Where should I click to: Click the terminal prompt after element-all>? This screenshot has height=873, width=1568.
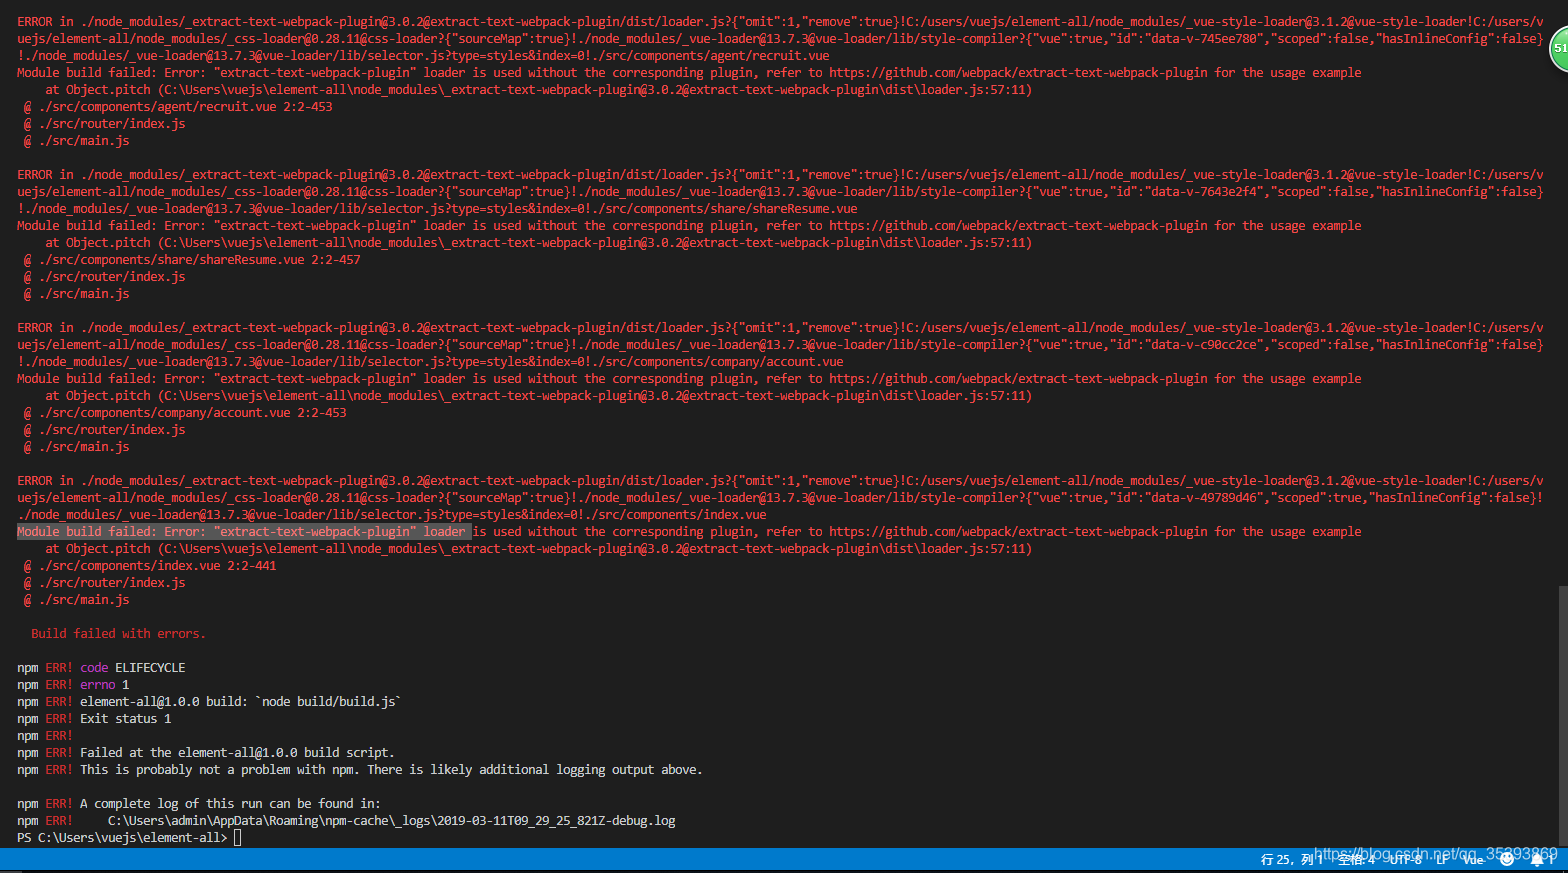(237, 838)
